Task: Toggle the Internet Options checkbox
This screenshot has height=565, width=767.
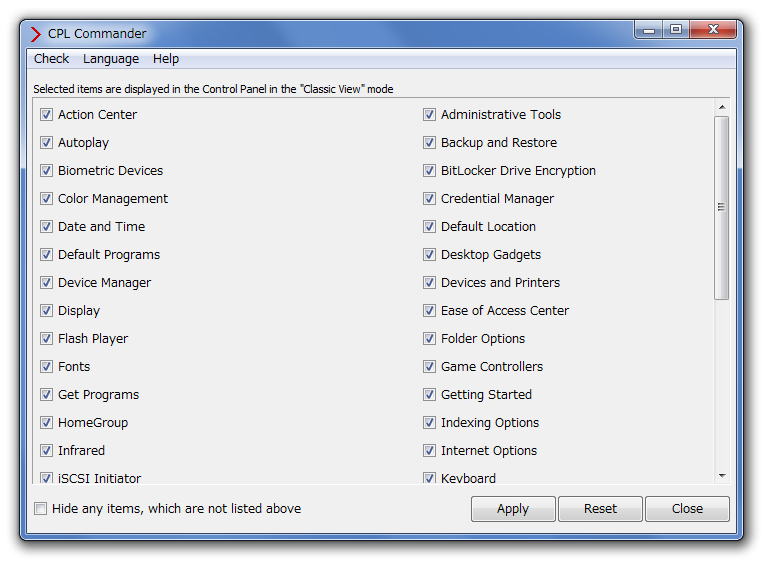Action: coord(429,451)
